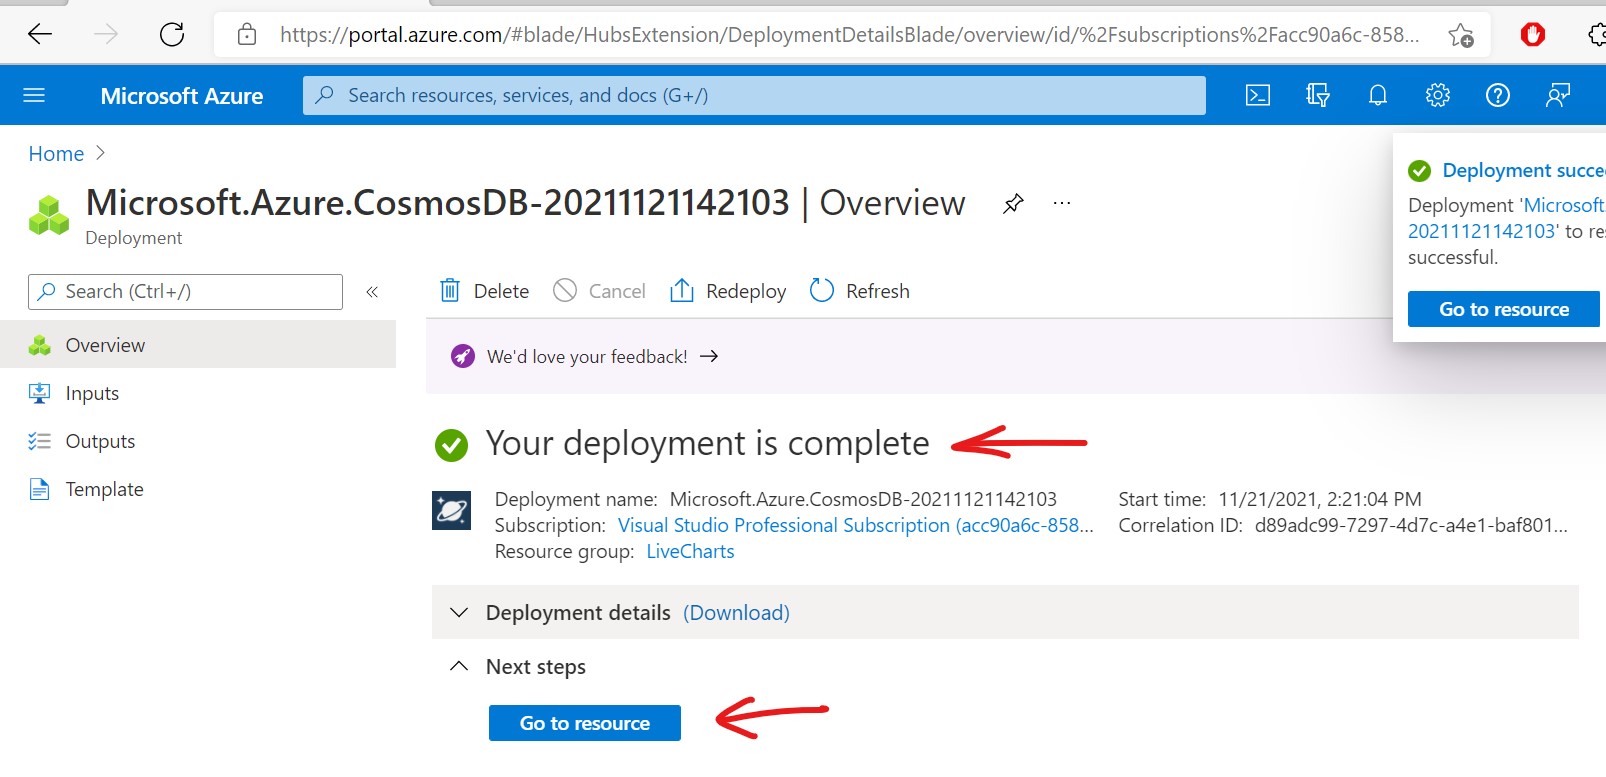Select Outputs in the side menu
This screenshot has width=1606, height=777.
pyautogui.click(x=100, y=441)
